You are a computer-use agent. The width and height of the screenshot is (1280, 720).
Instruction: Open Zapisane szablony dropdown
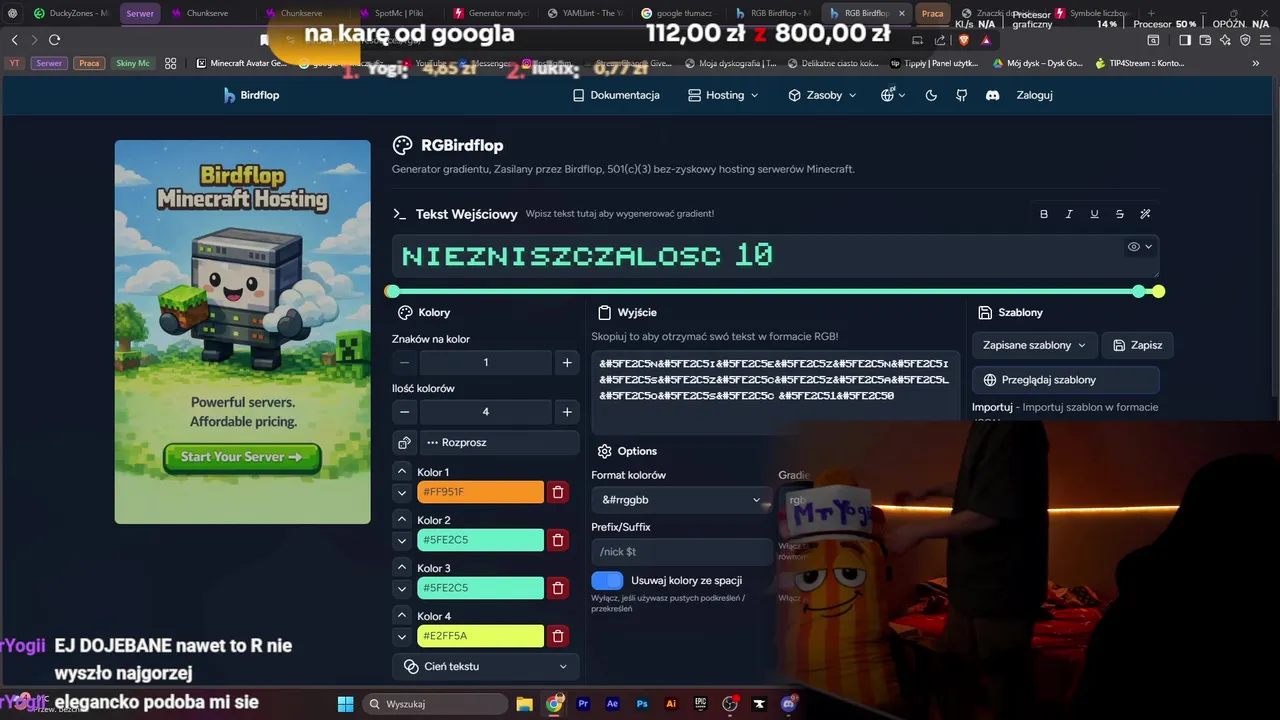click(x=1034, y=345)
